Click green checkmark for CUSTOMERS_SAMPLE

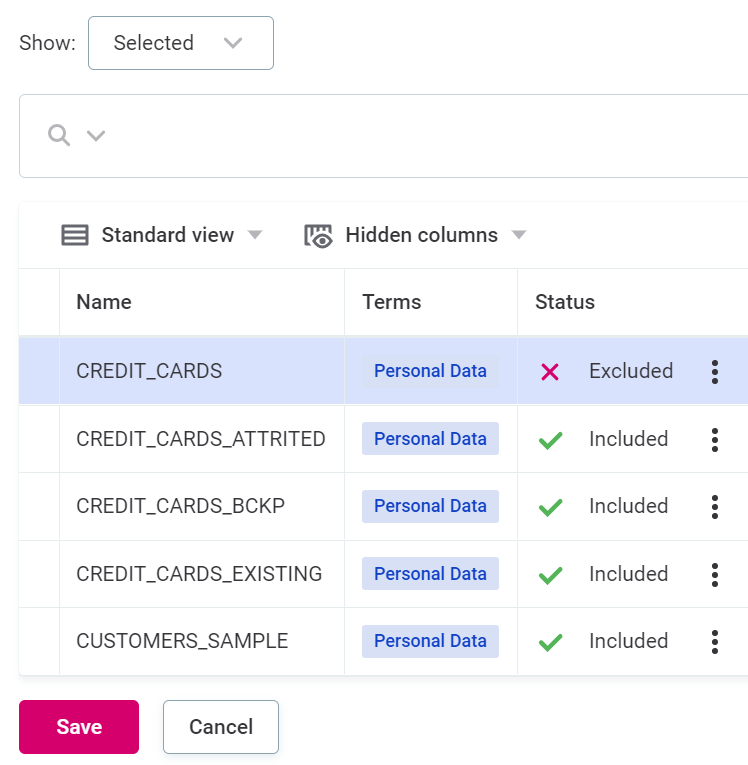point(550,642)
